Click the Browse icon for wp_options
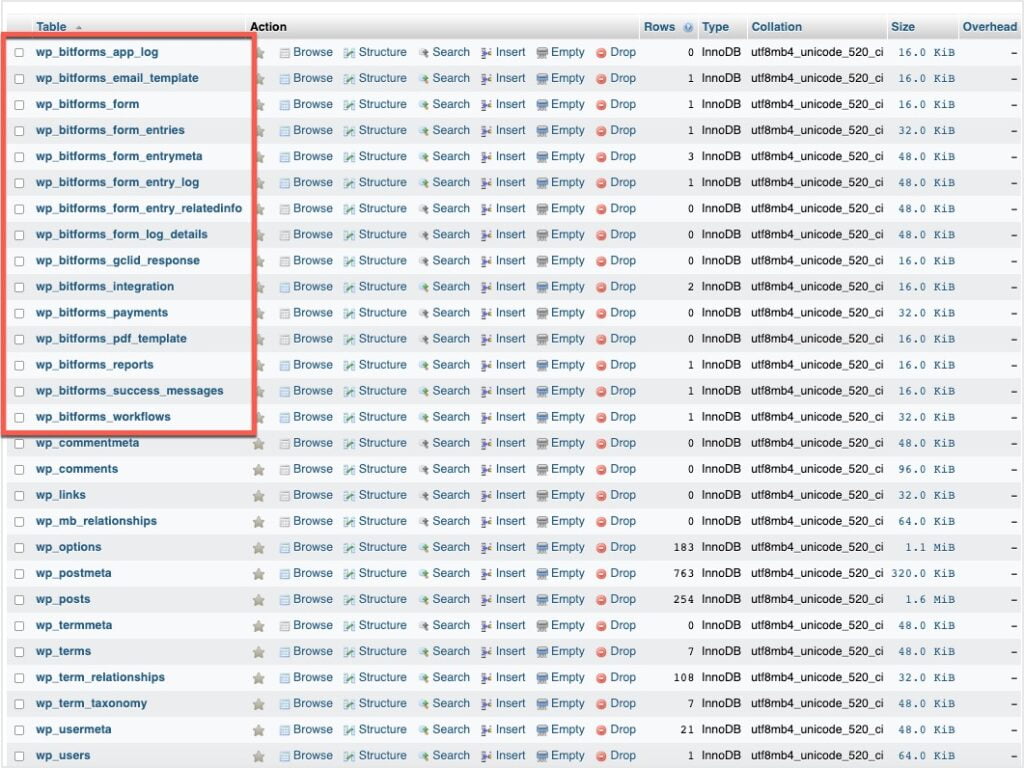This screenshot has width=1024, height=768. (x=305, y=547)
